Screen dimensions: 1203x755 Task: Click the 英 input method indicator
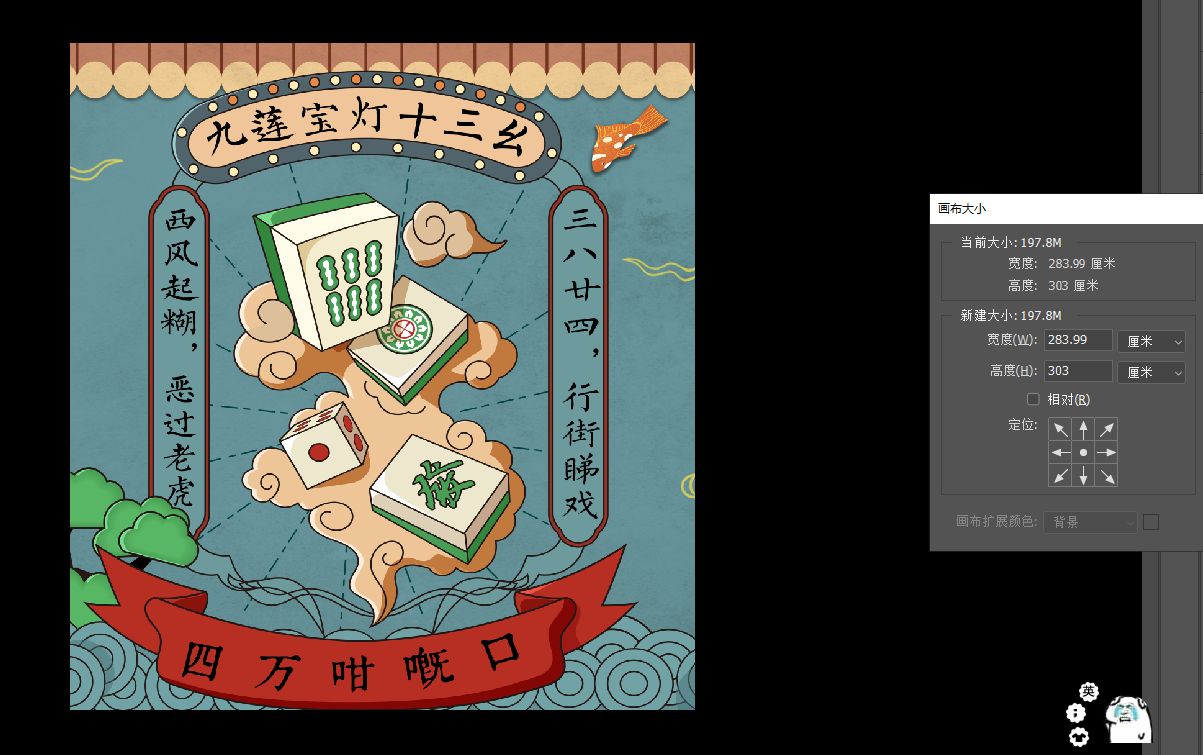click(1088, 692)
